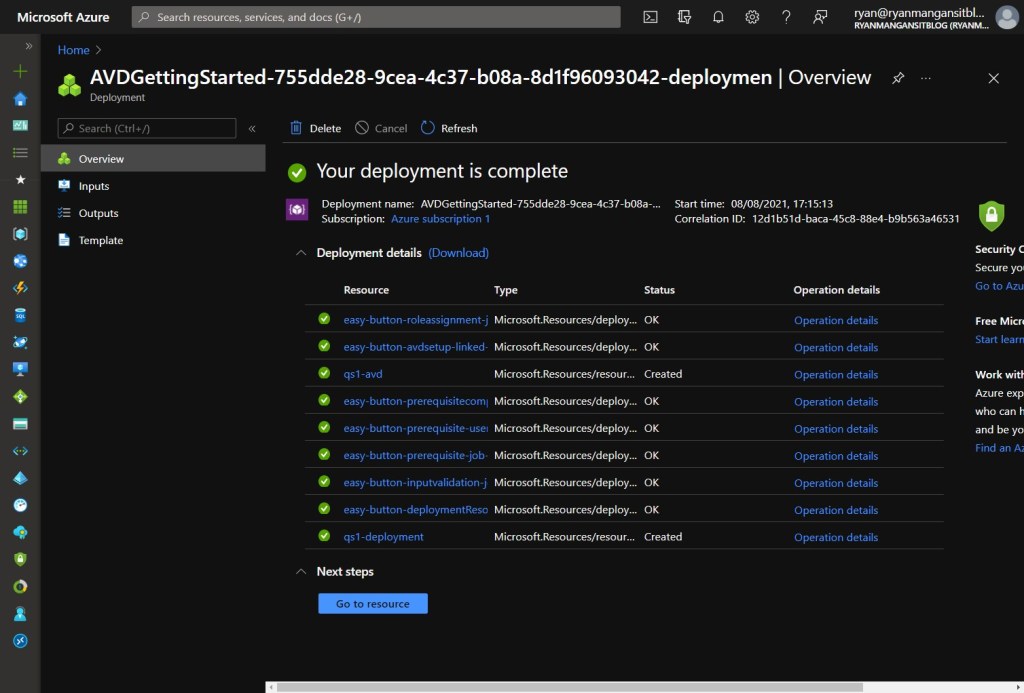1024x693 pixels.
Task: Open Cost Management icon in sidebar
Action: point(20,587)
